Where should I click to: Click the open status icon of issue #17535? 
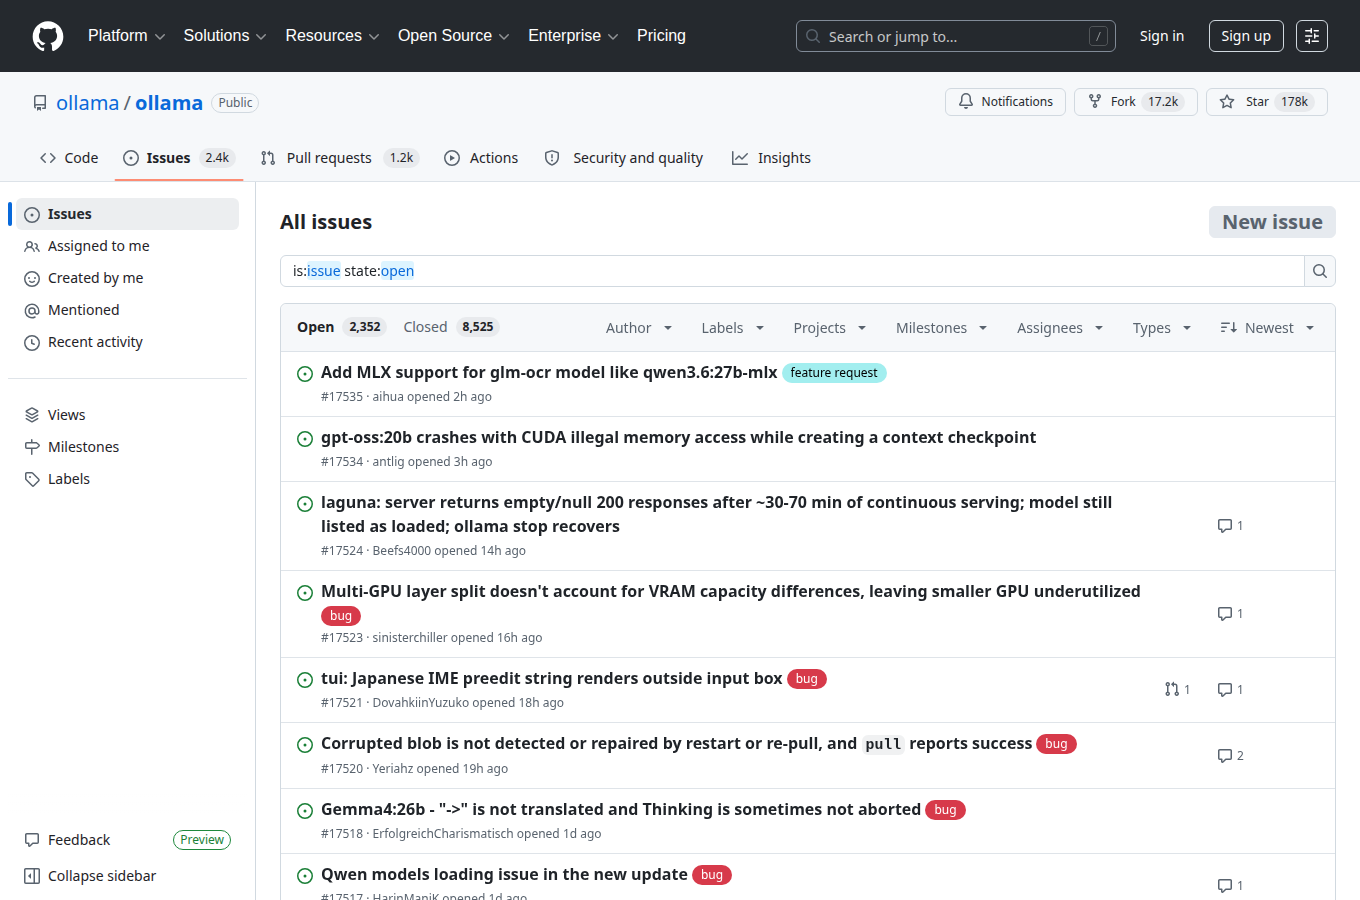coord(305,374)
